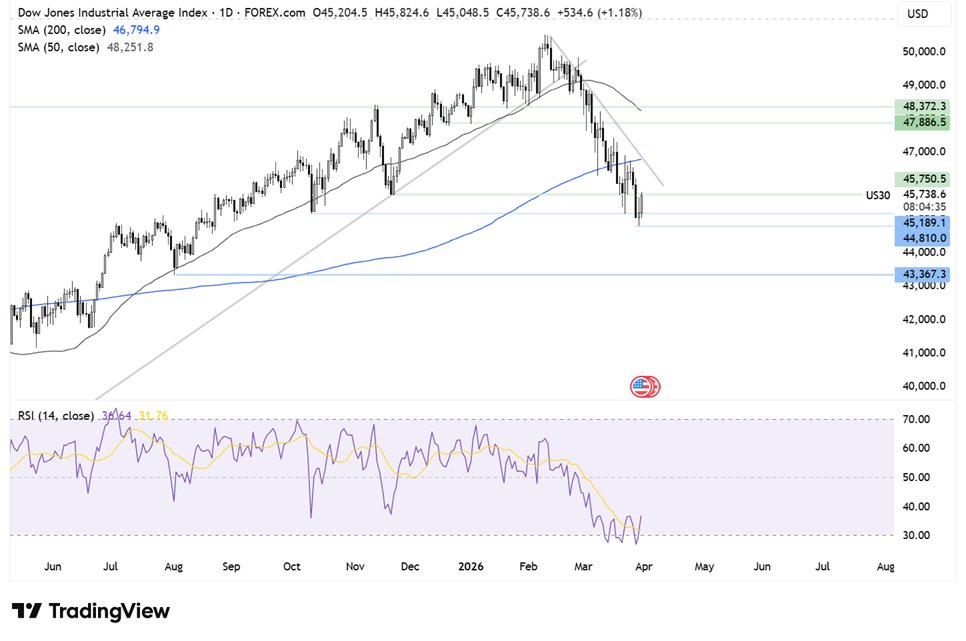966x641 pixels.
Task: Click the US30 price label
Action: 877,195
